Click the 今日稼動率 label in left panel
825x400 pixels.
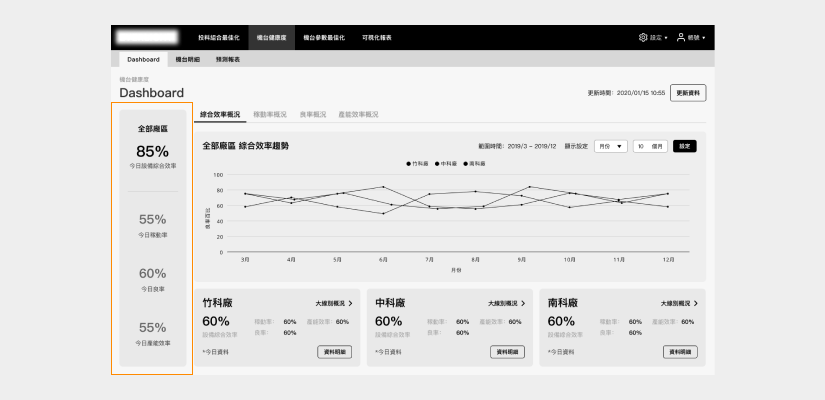pyautogui.click(x=153, y=235)
